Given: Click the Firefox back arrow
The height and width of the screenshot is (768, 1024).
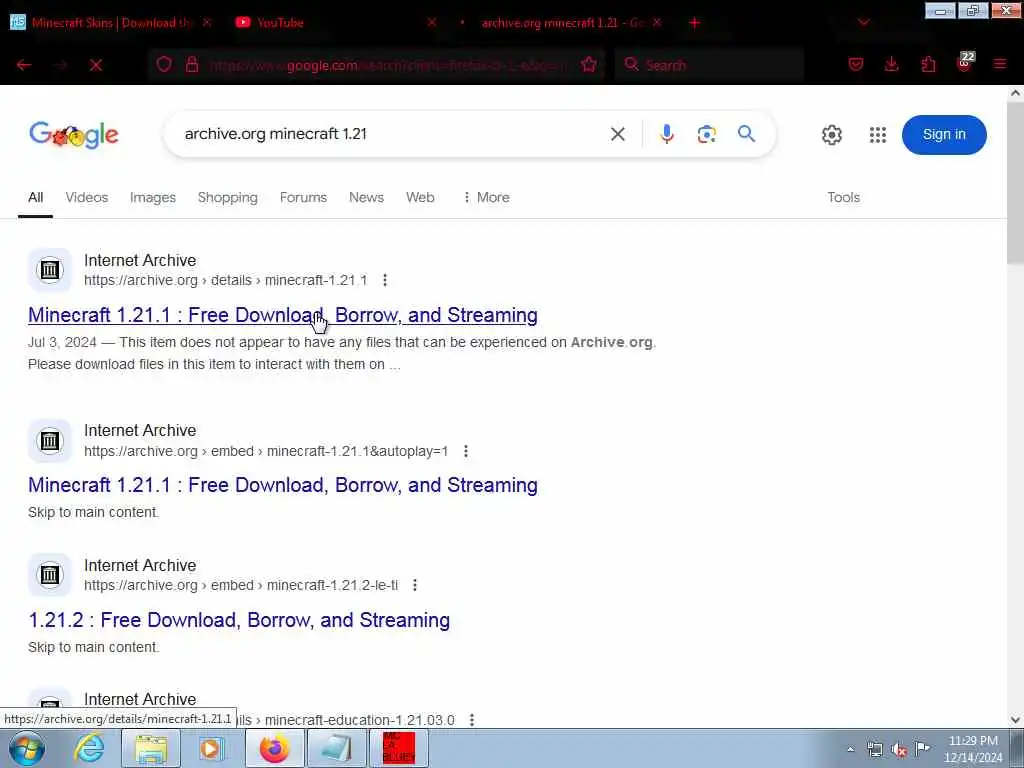Looking at the screenshot, I should coord(24,65).
